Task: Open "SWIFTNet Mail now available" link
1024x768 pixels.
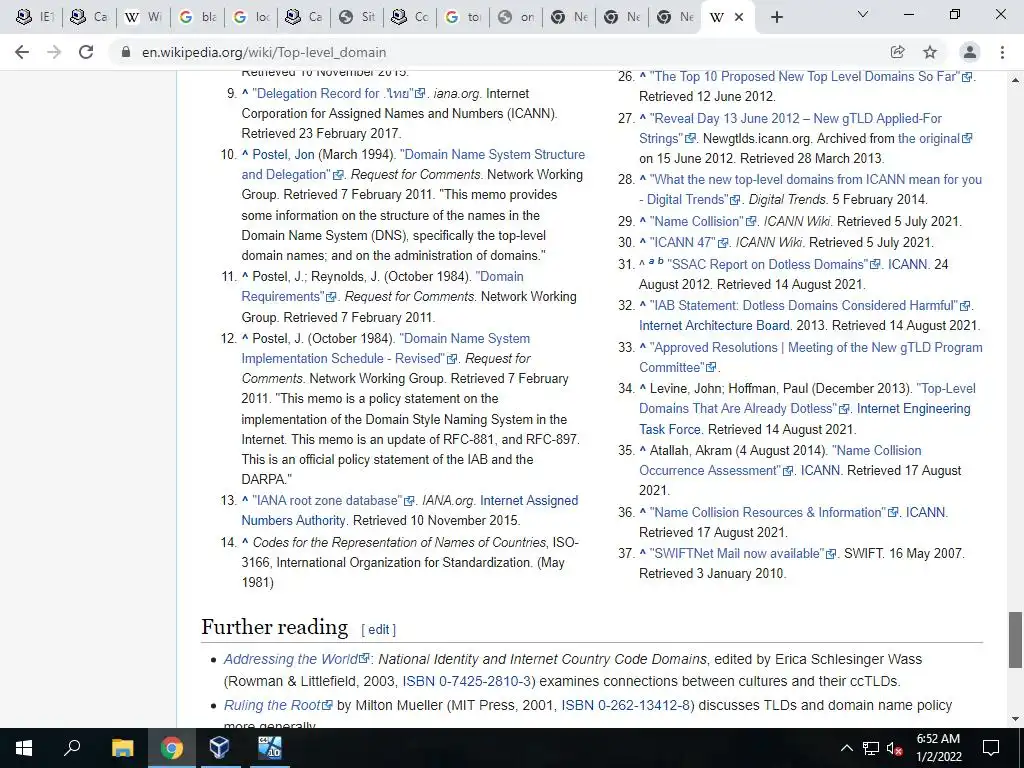Action: tap(743, 553)
